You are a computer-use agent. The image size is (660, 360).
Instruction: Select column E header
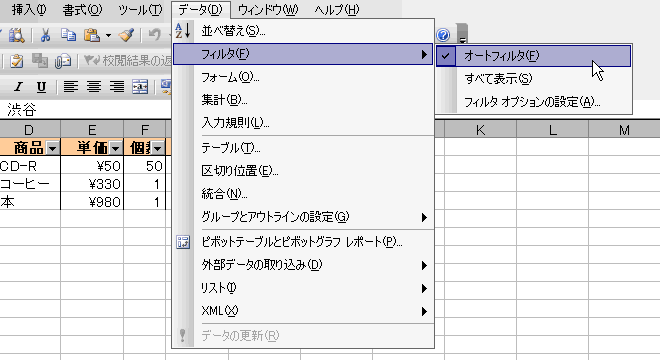pyautogui.click(x=92, y=130)
